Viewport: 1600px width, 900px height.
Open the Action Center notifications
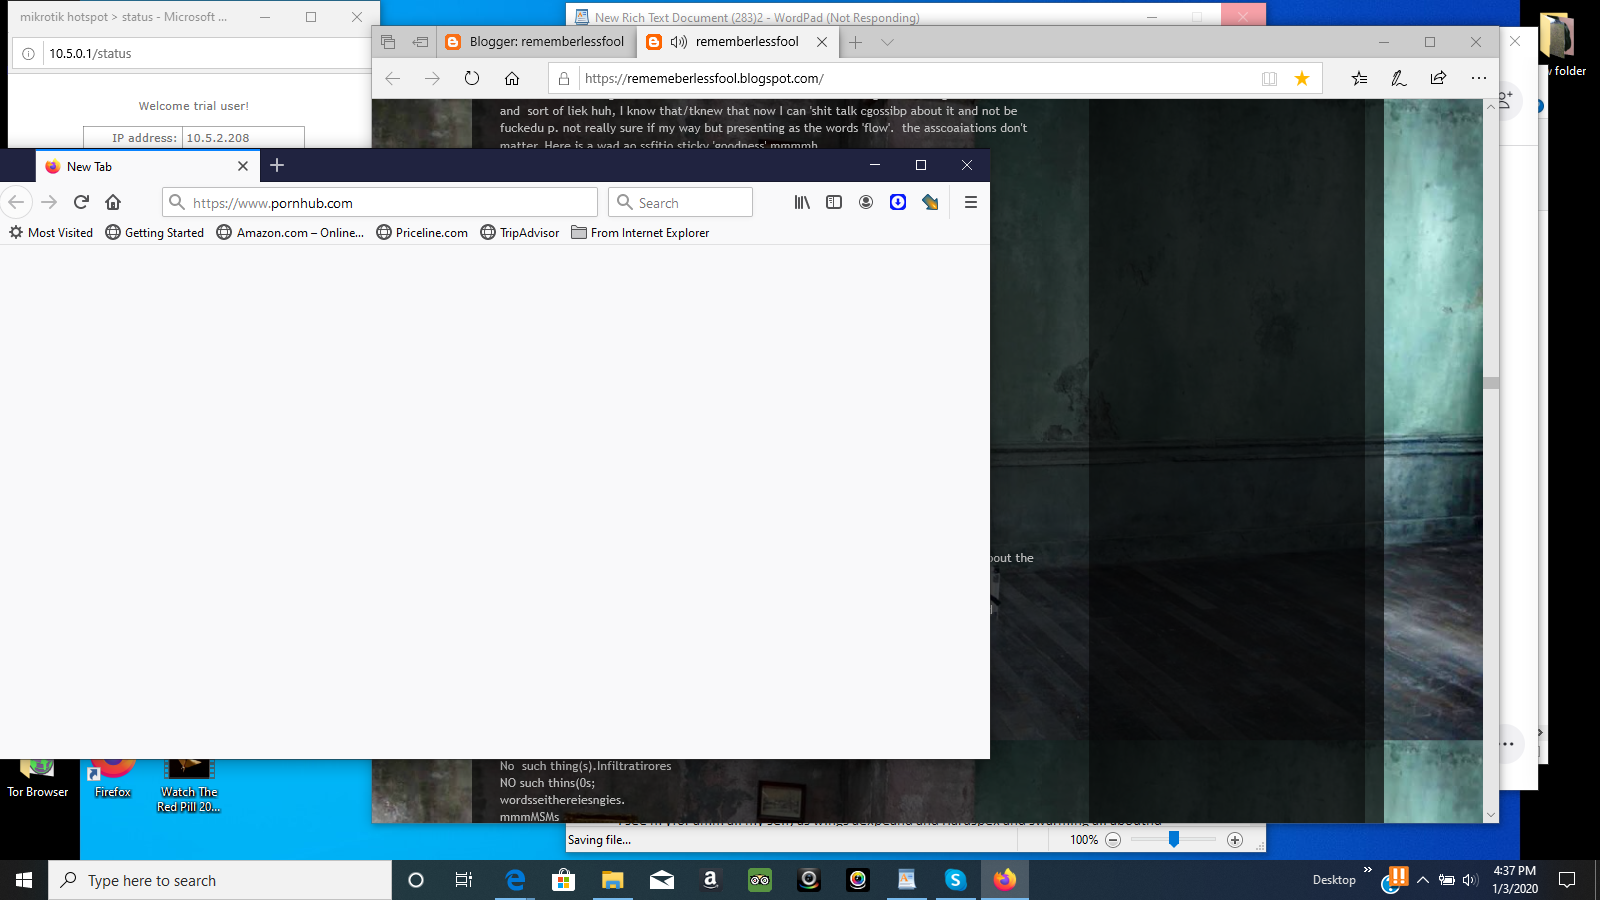pyautogui.click(x=1567, y=880)
